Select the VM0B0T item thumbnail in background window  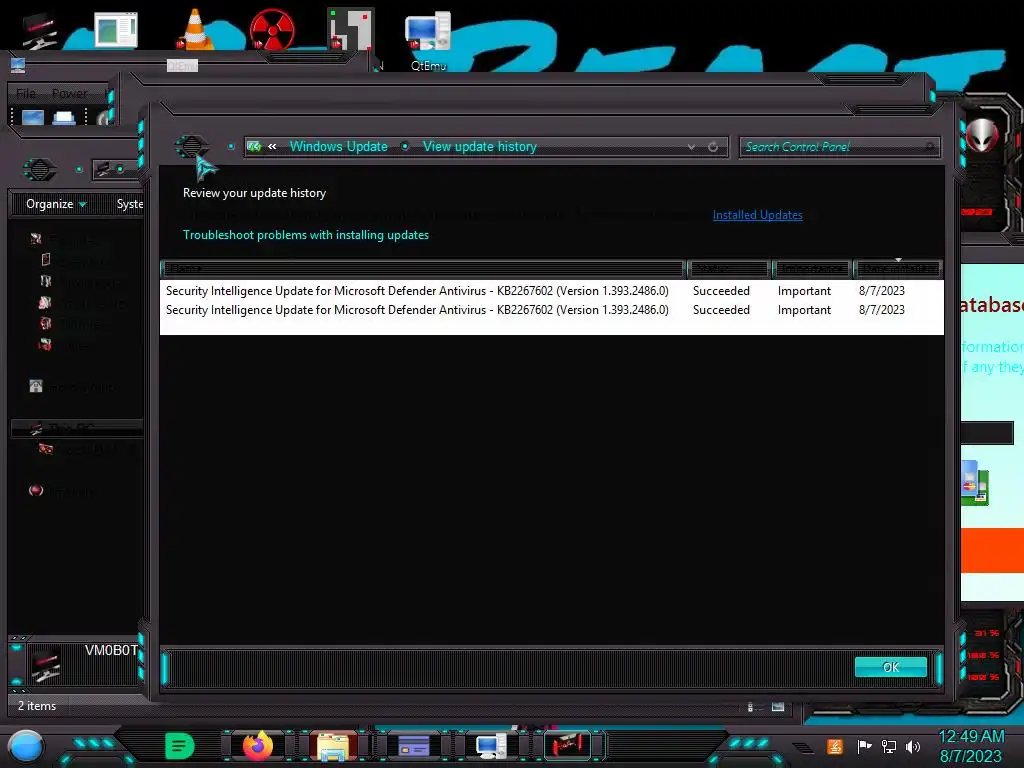45,664
